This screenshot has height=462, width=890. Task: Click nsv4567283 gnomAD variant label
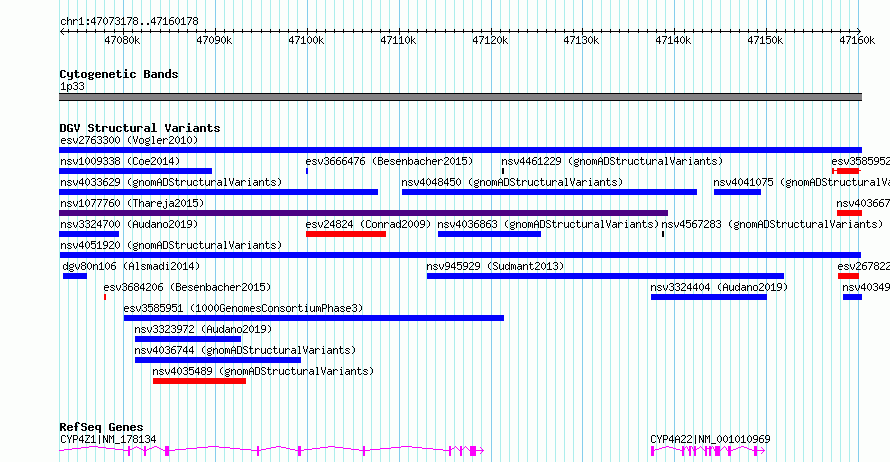(x=772, y=224)
